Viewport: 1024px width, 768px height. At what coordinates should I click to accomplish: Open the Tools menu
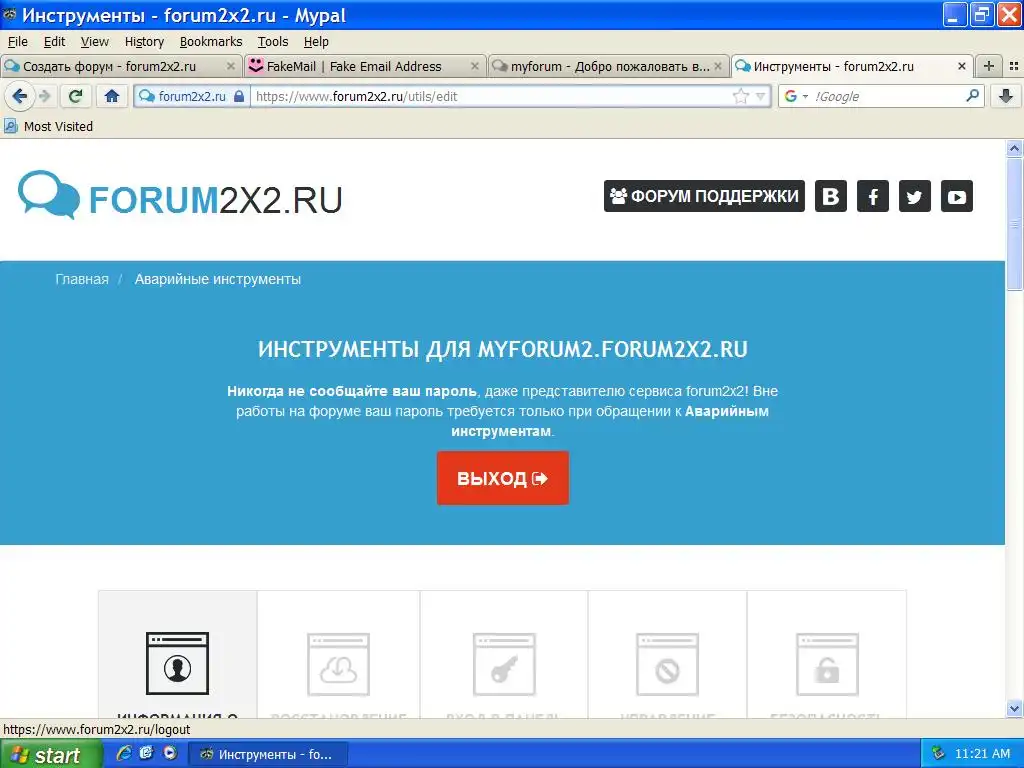(x=273, y=42)
